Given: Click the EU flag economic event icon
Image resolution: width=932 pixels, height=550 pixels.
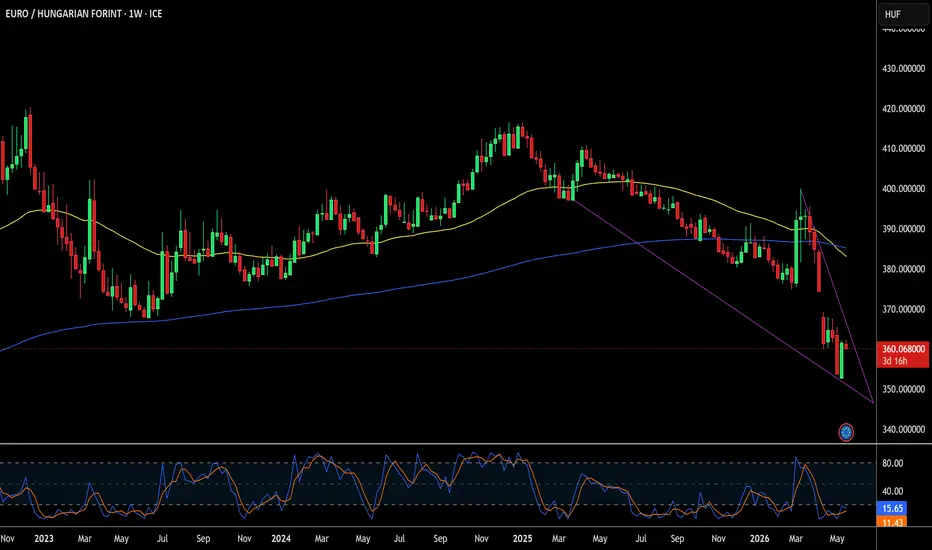Looking at the screenshot, I should tap(846, 432).
